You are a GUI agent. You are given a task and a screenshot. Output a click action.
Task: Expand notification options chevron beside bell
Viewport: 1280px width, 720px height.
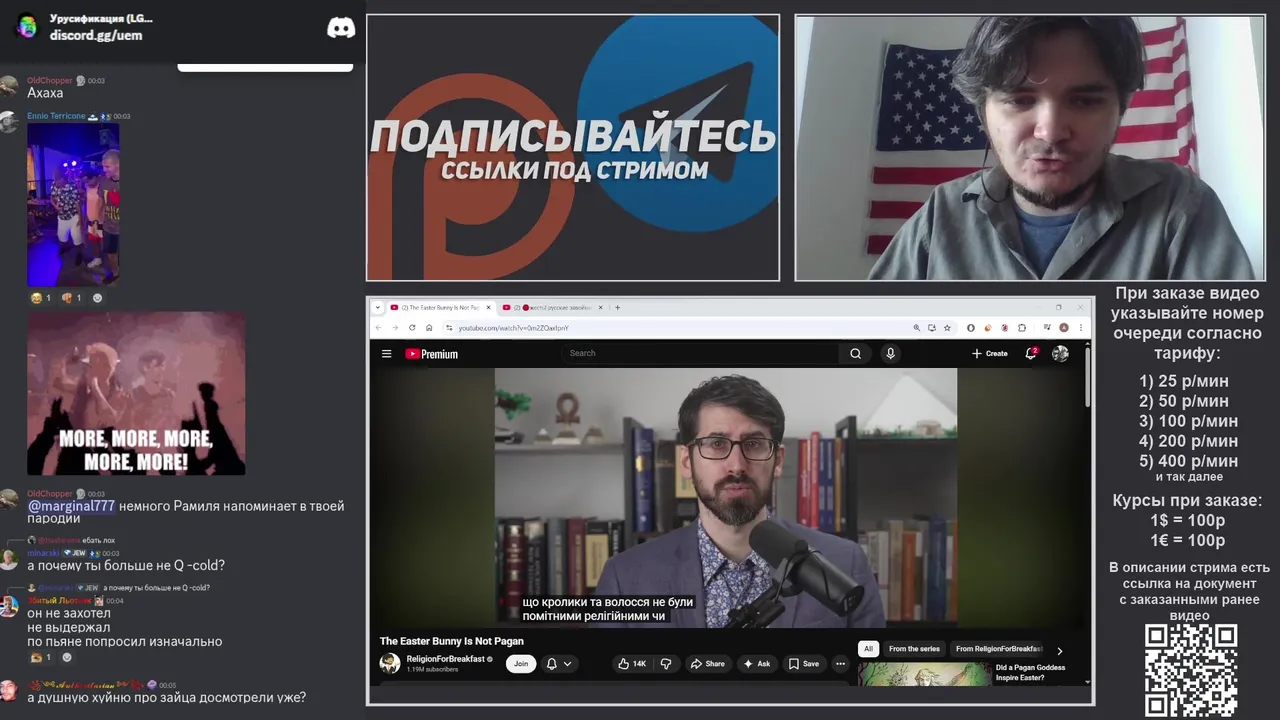point(567,663)
